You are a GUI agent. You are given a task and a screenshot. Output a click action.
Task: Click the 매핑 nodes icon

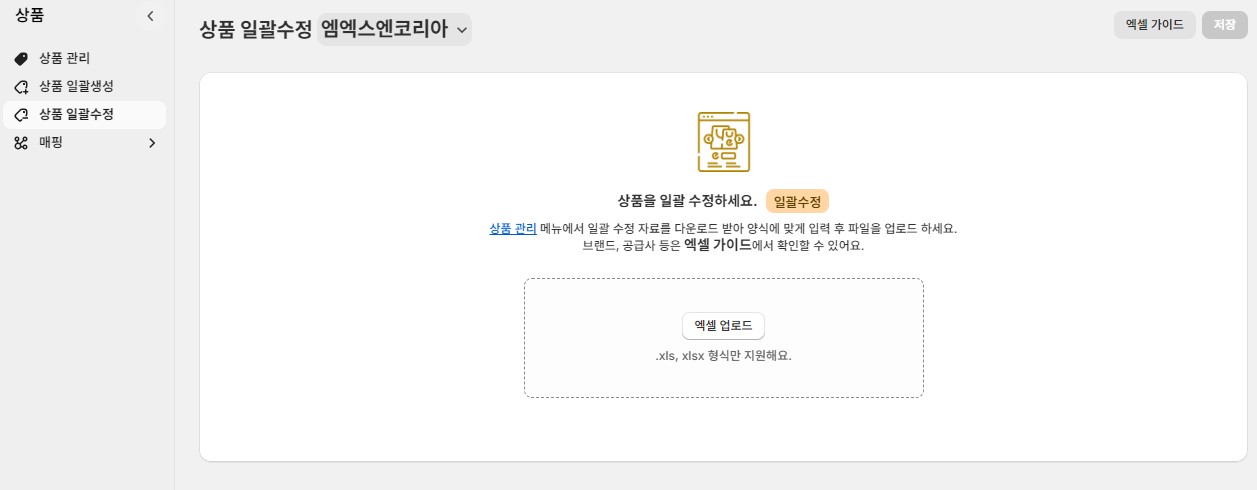click(x=21, y=143)
